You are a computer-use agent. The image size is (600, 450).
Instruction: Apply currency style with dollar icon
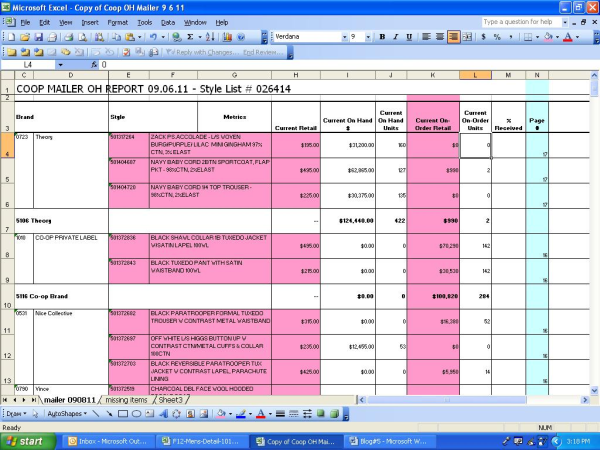(483, 37)
